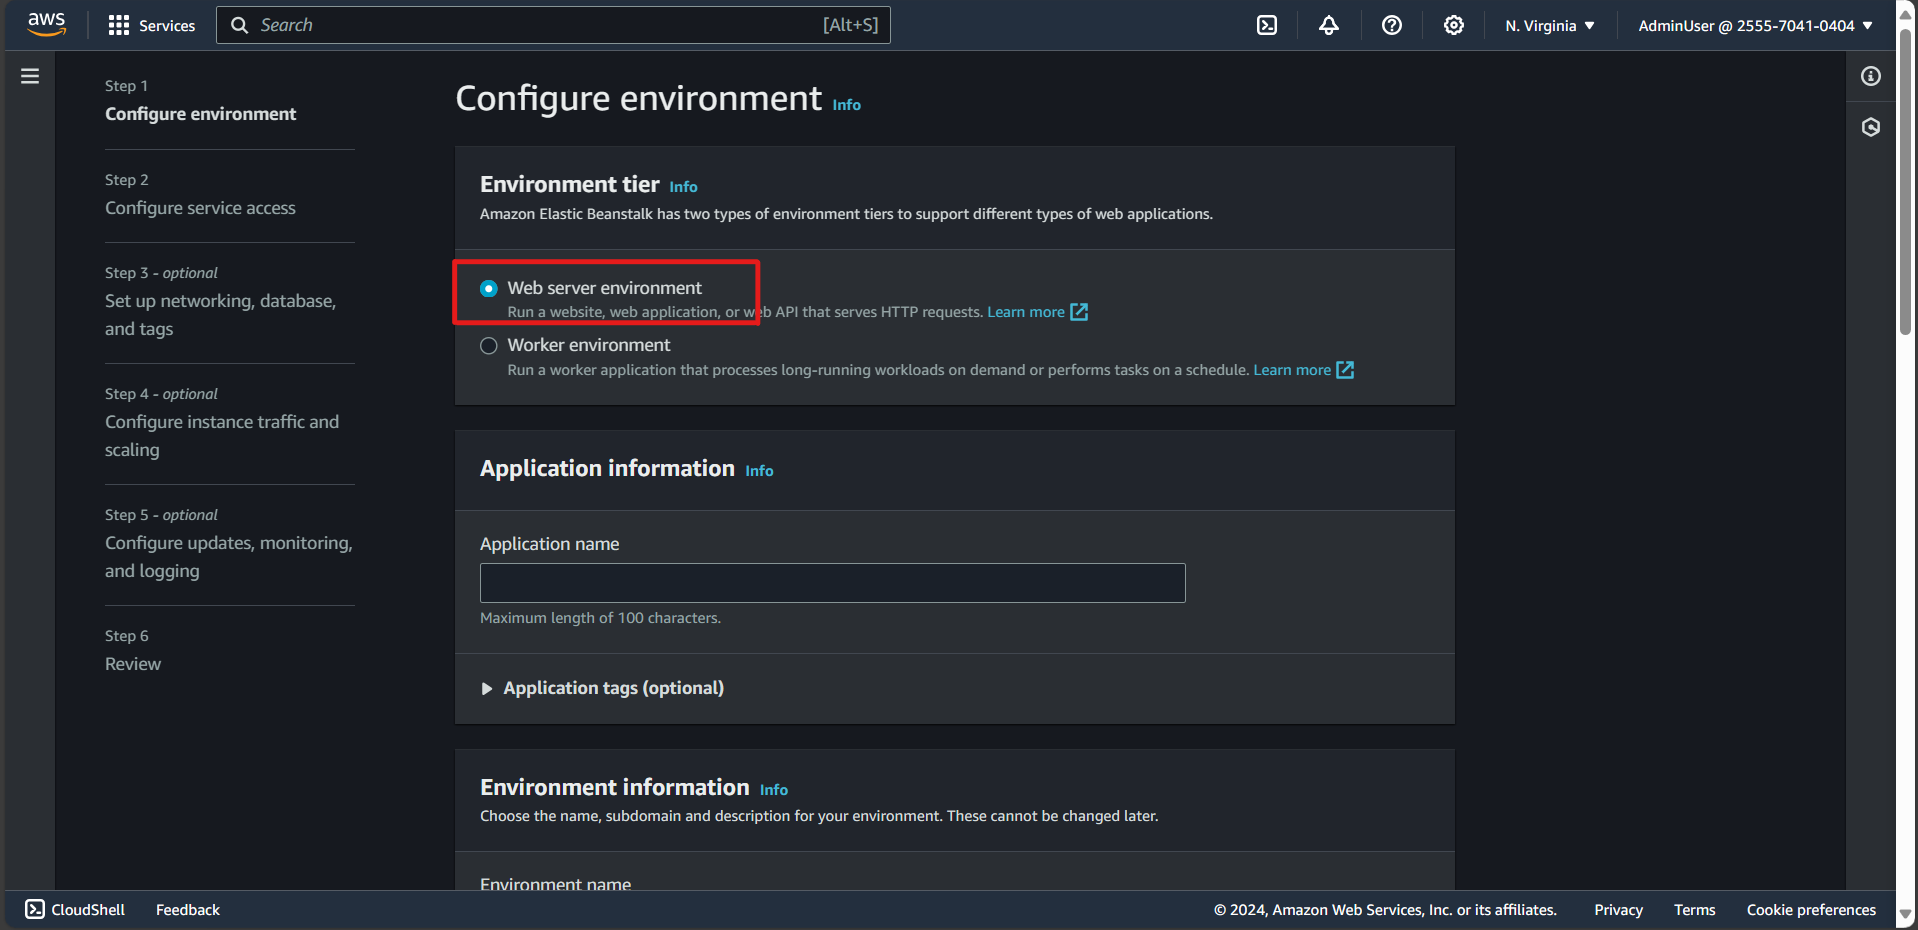Open the Privacy footer link
Image resolution: width=1918 pixels, height=930 pixels.
(x=1619, y=910)
